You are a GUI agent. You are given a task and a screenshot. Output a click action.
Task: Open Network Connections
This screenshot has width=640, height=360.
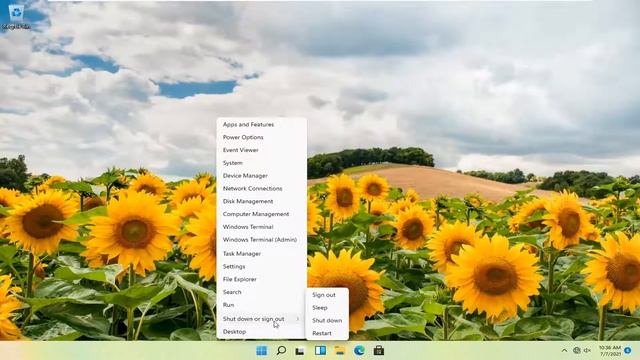262,189
